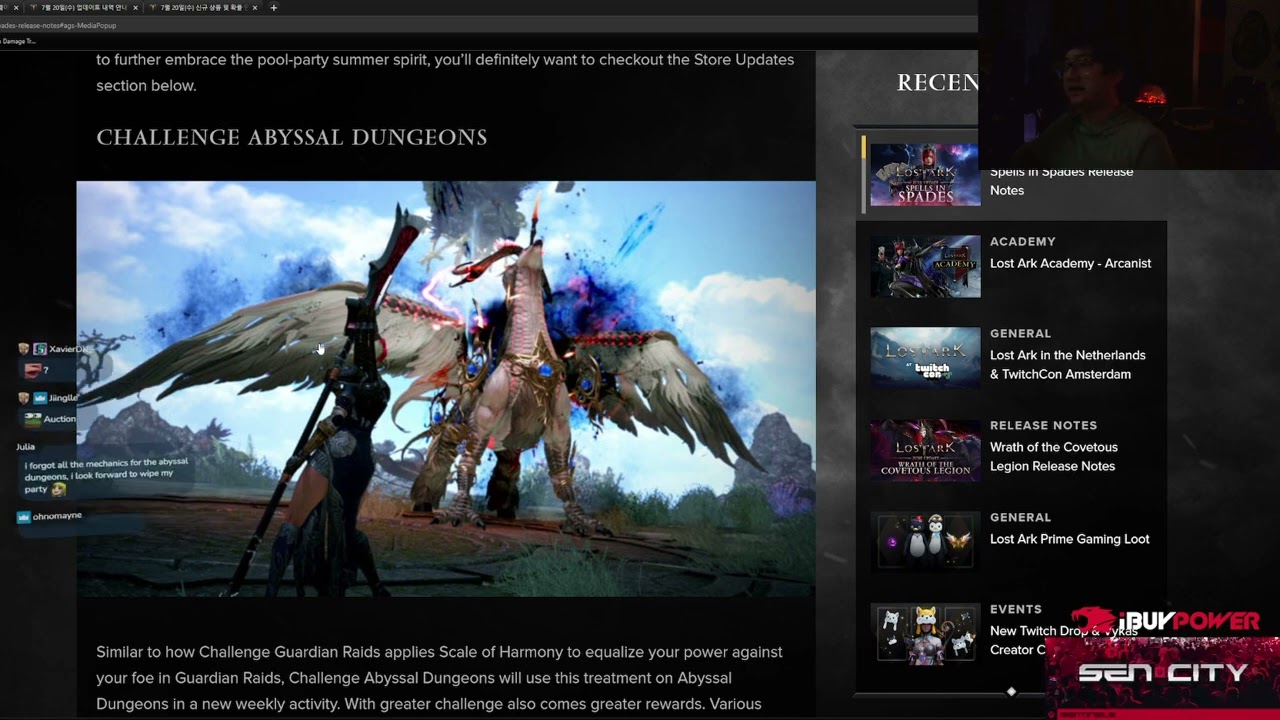Open Lost Ark in the Netherlands & TwitchCon Amsterdam

(x=1068, y=365)
